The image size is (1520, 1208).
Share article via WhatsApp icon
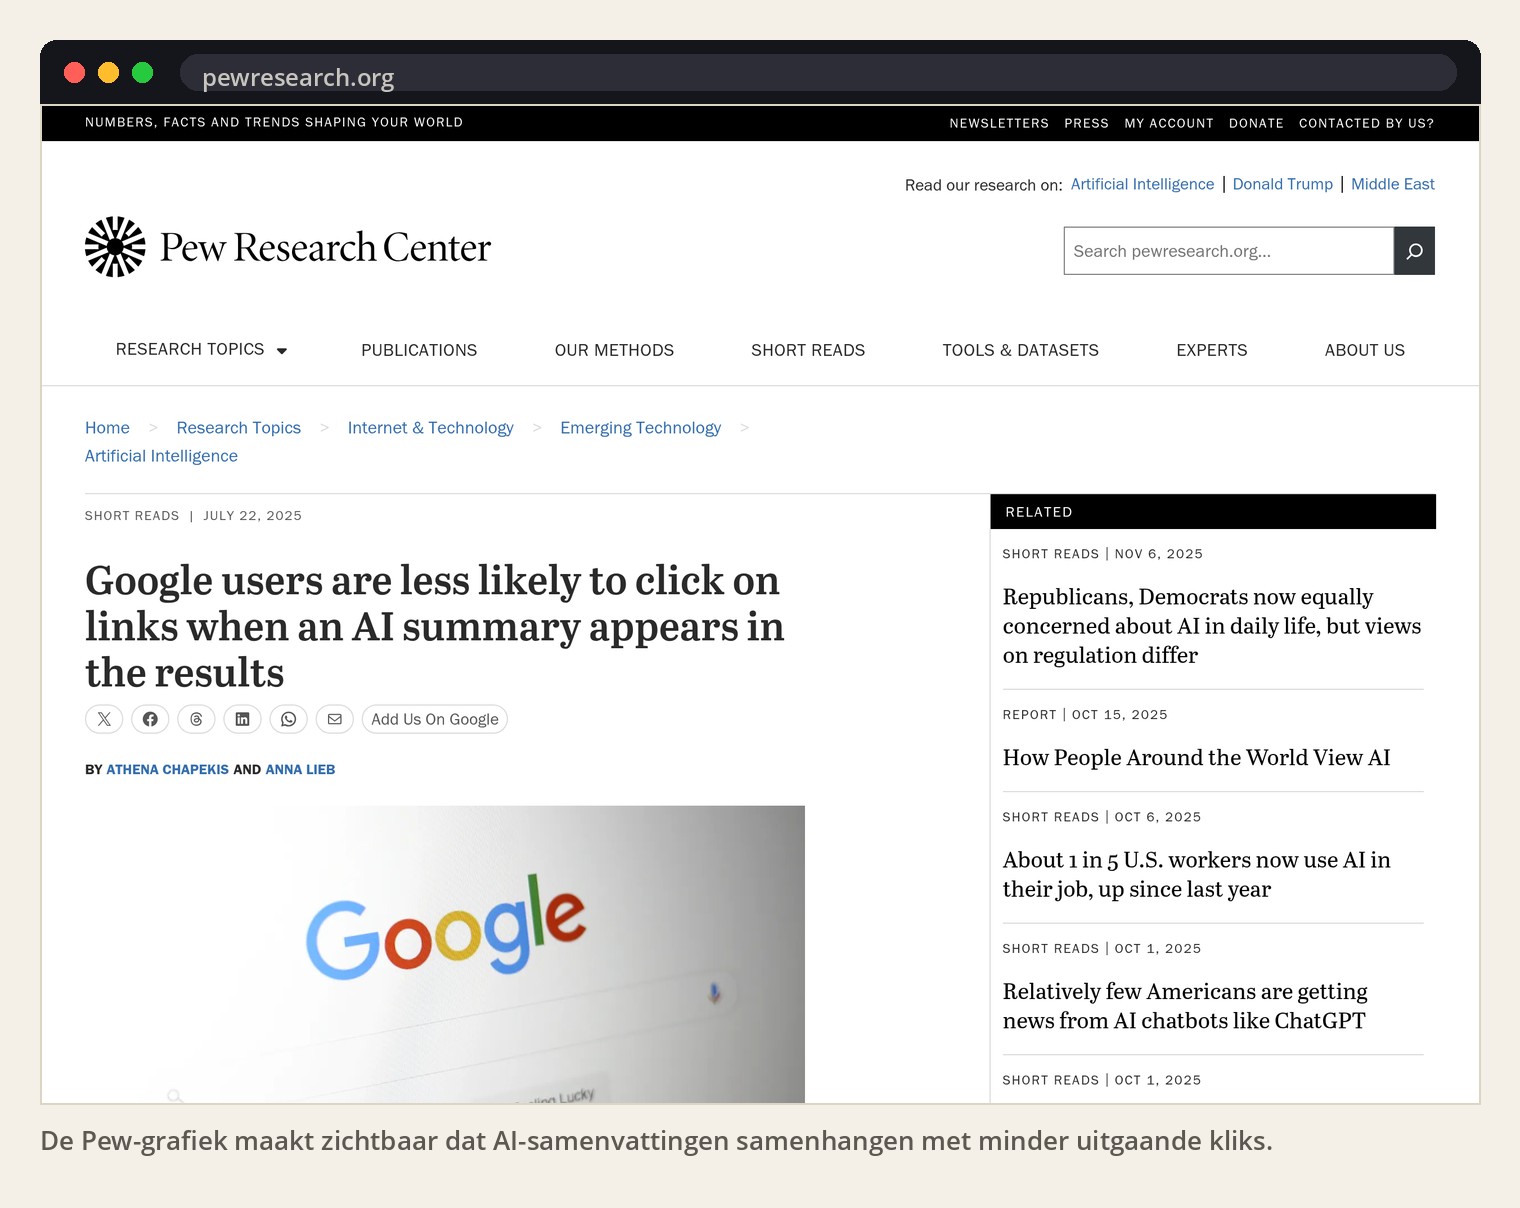point(288,719)
